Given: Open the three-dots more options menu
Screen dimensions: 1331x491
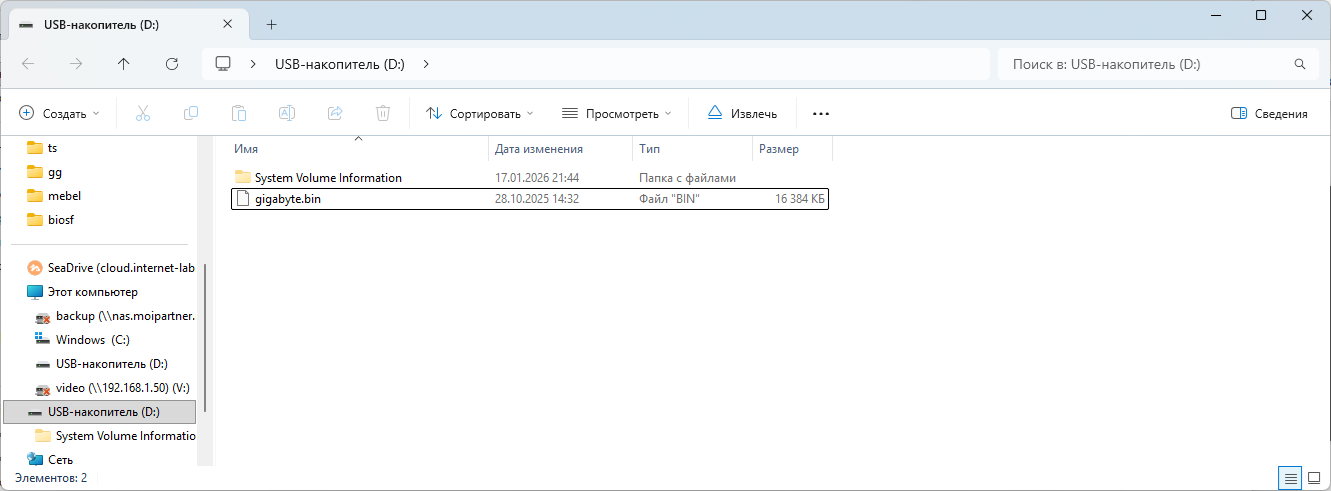Looking at the screenshot, I should (821, 114).
